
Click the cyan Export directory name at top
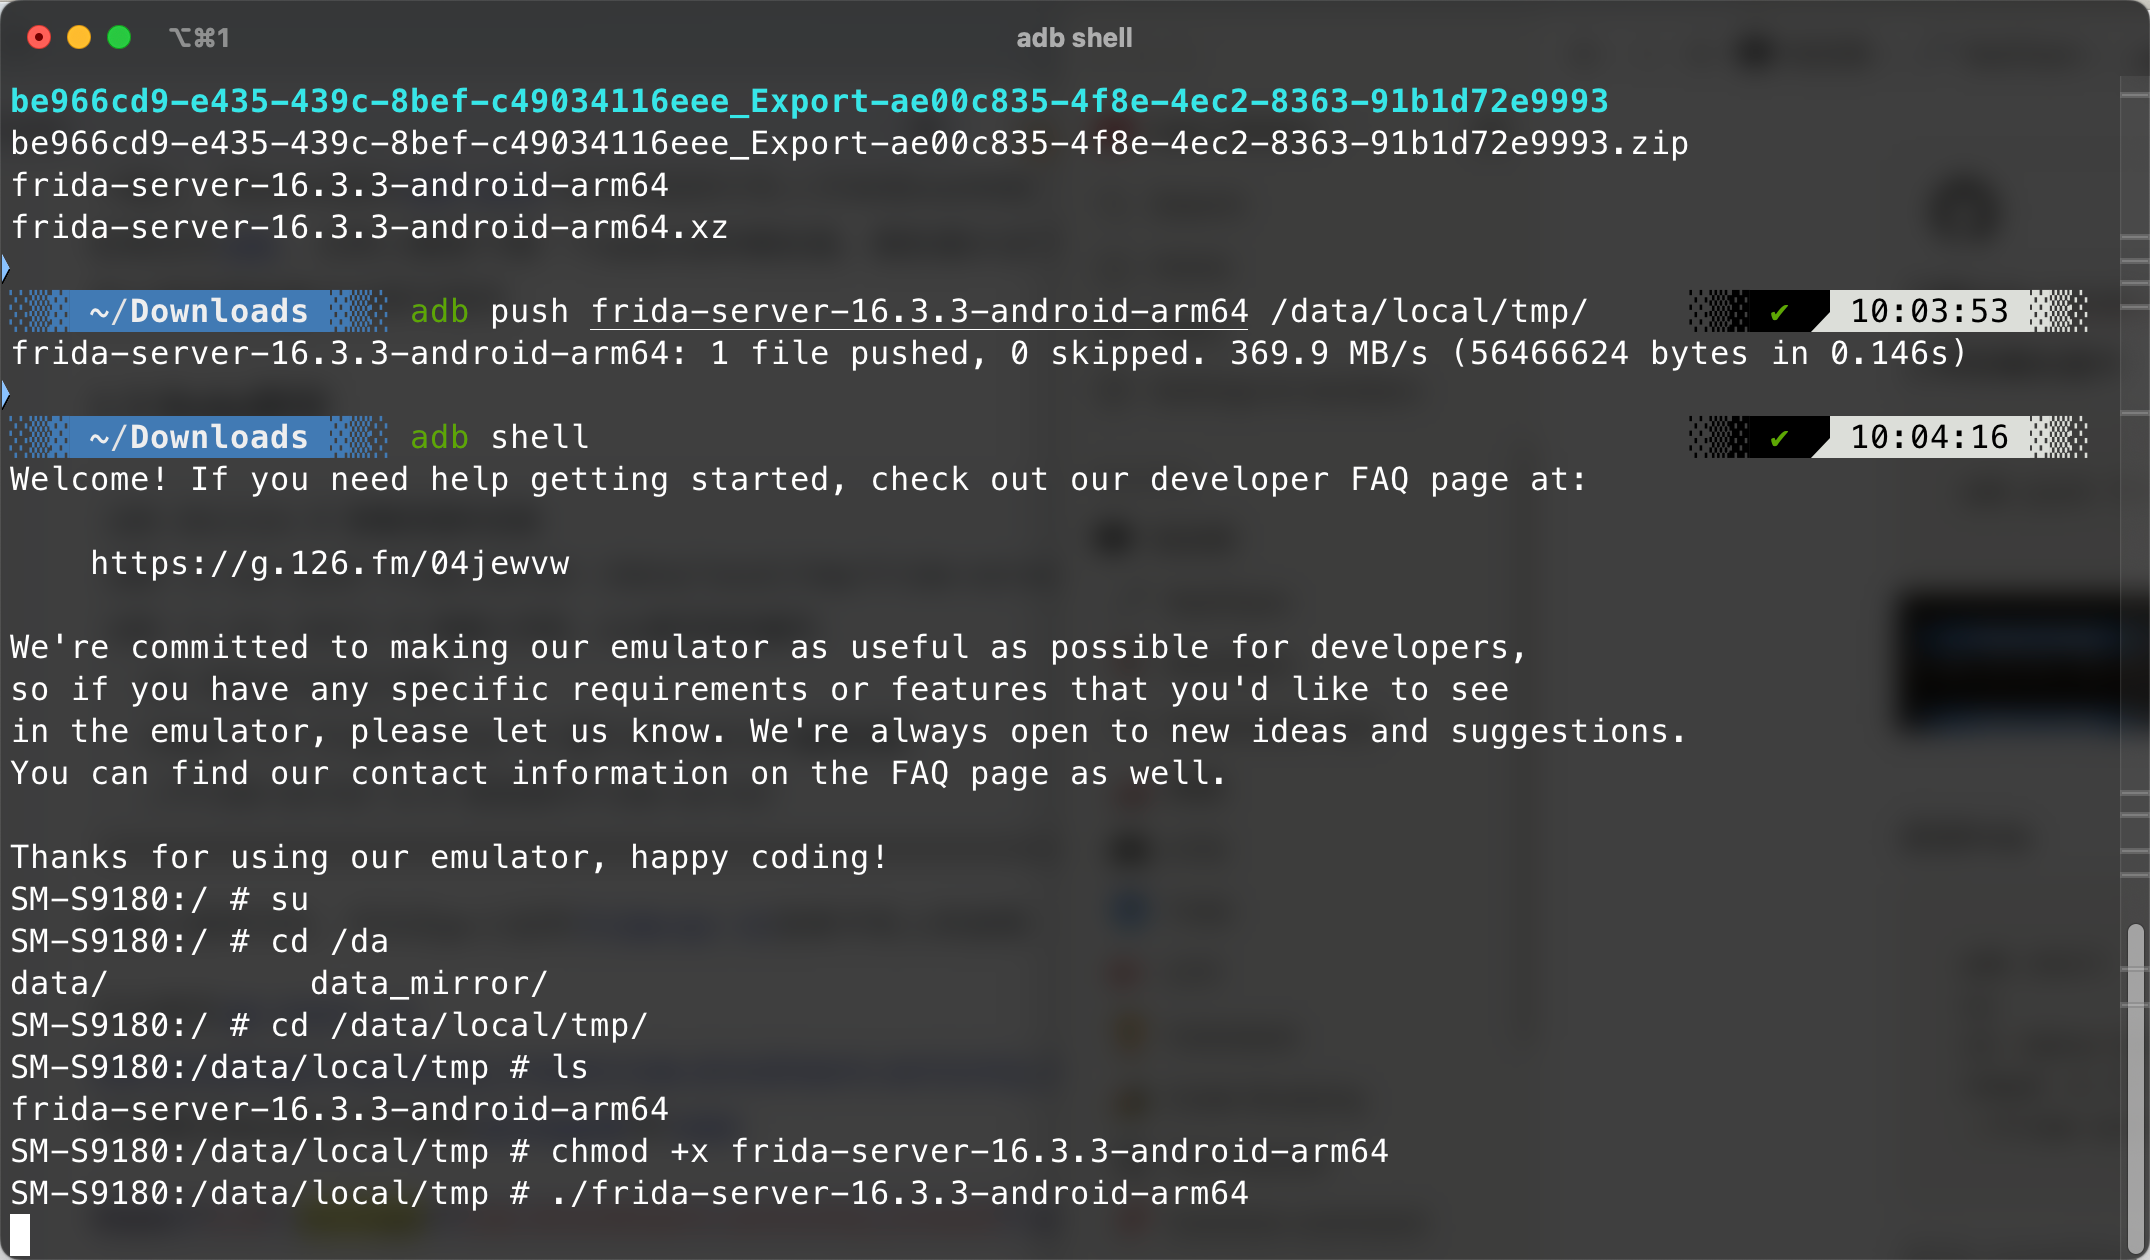coord(809,101)
